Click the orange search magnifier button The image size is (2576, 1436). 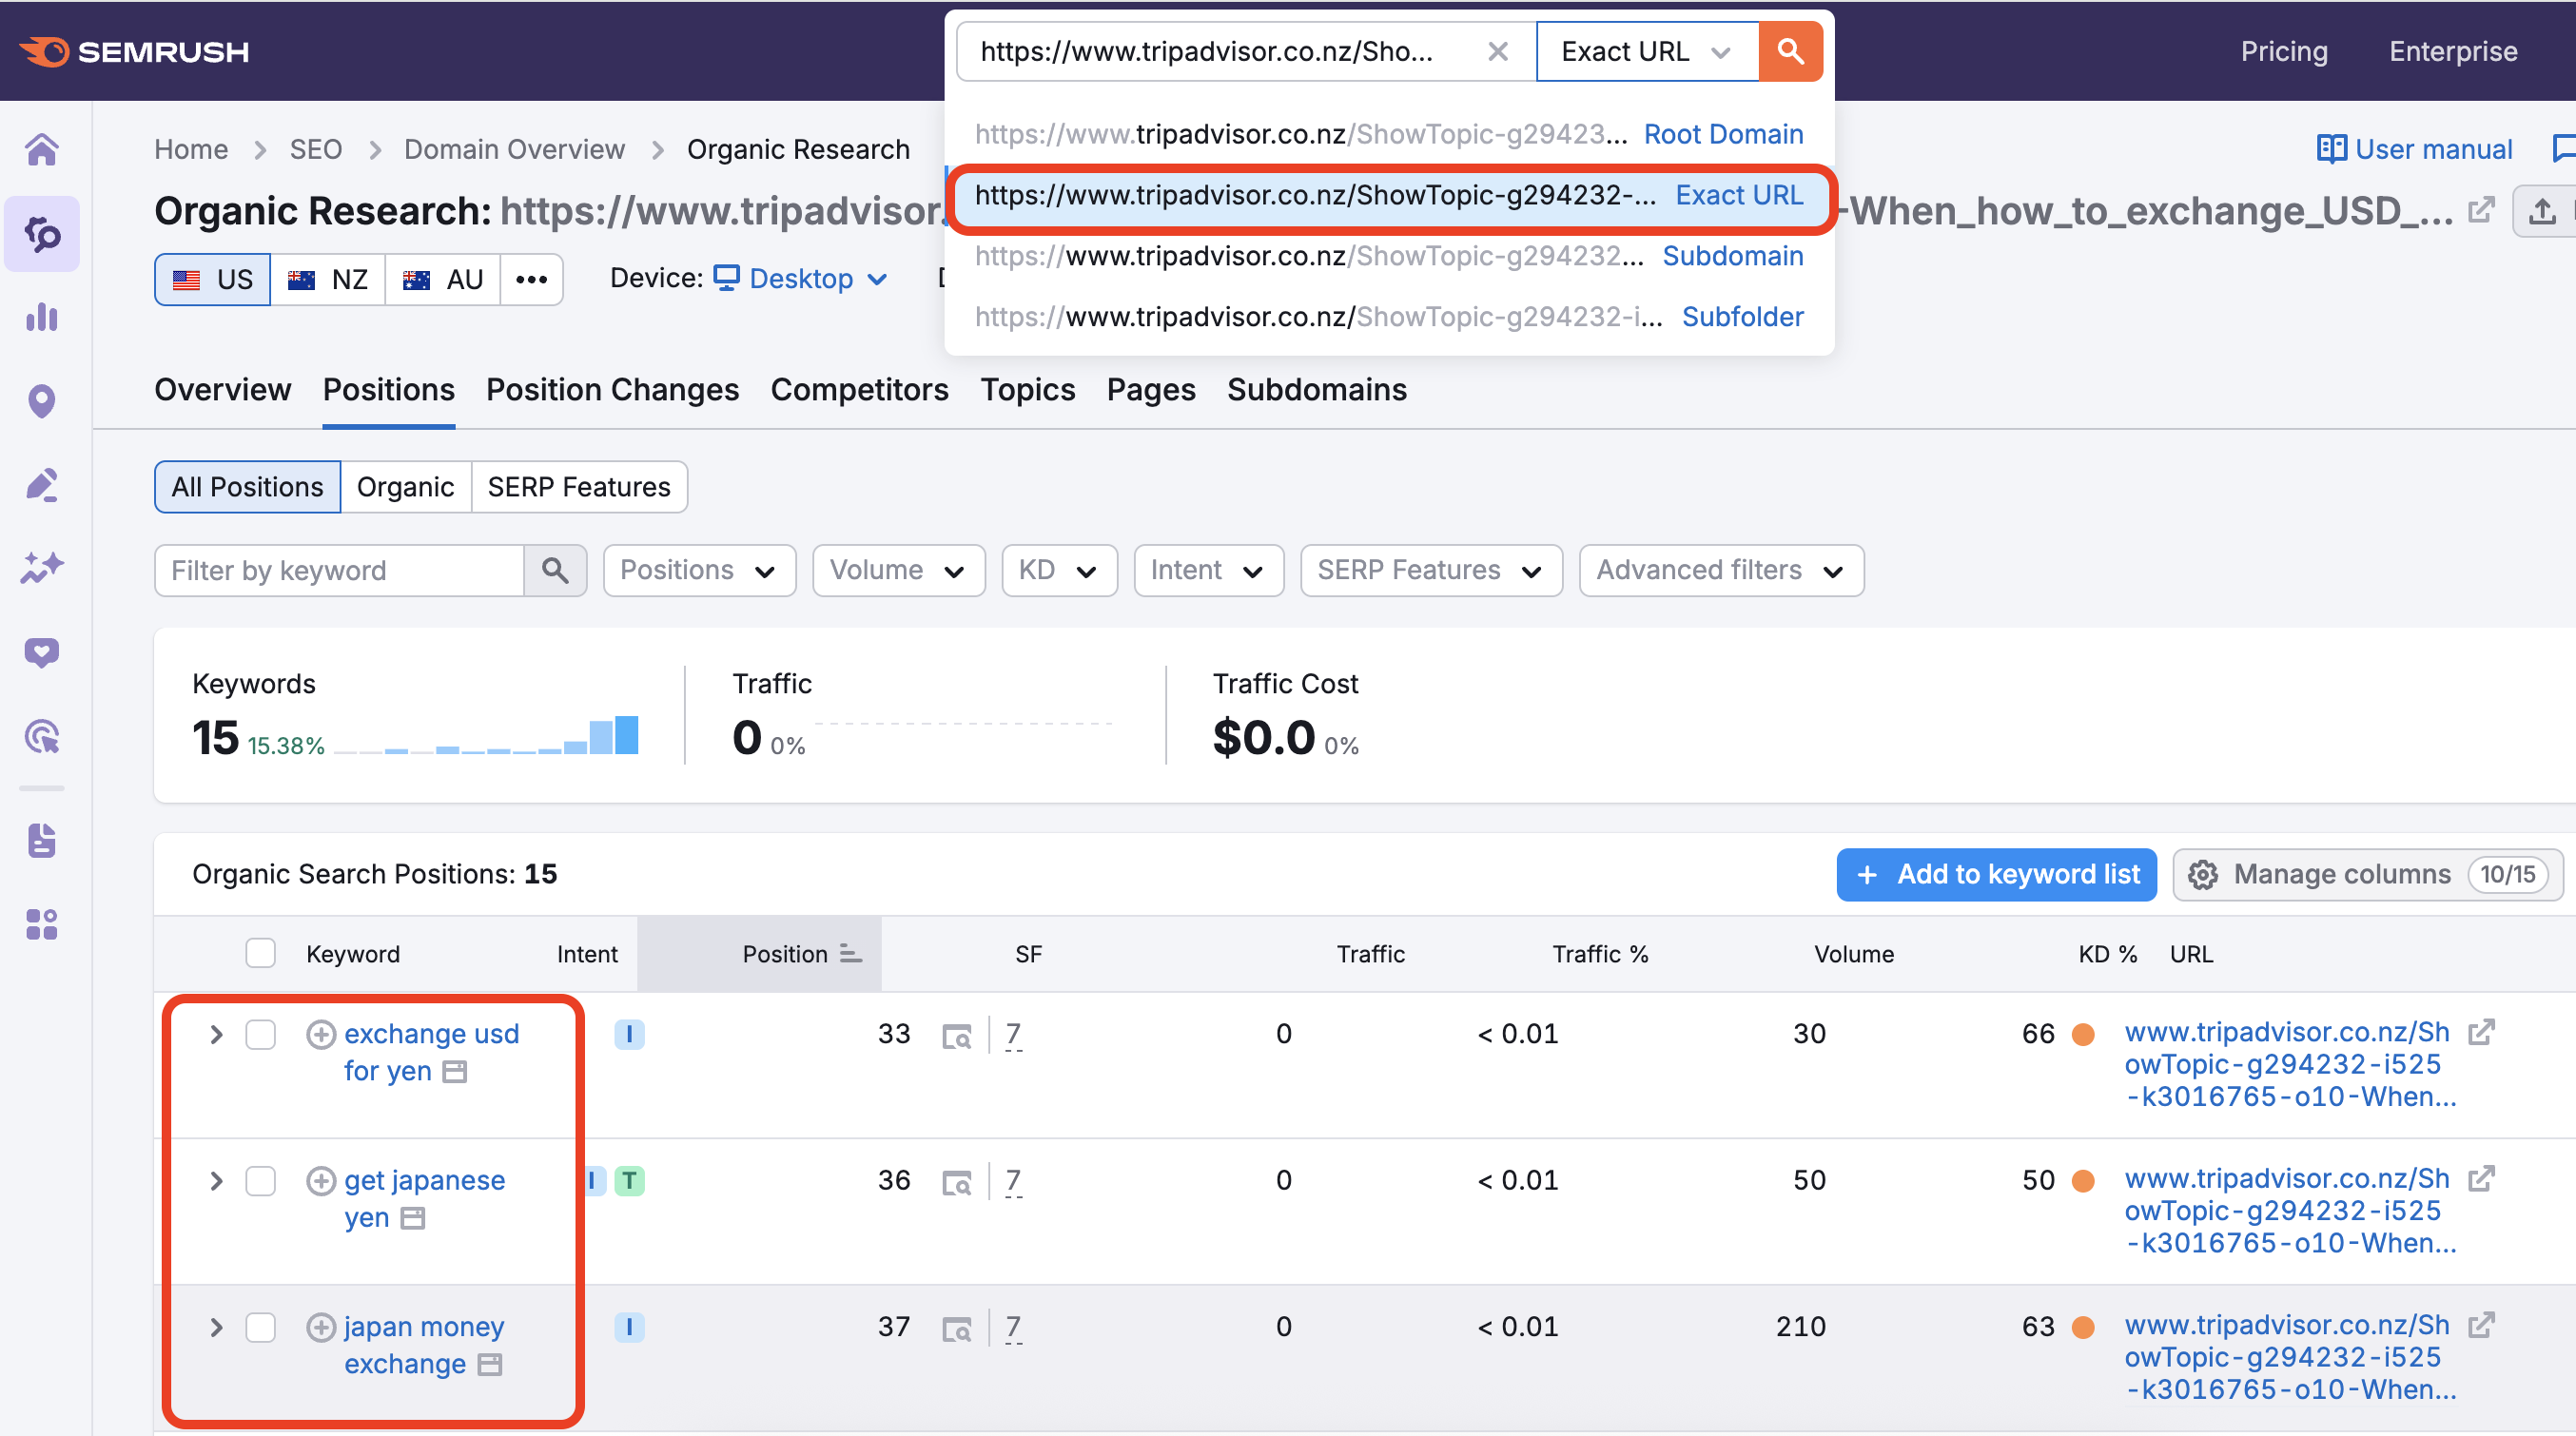point(1790,51)
